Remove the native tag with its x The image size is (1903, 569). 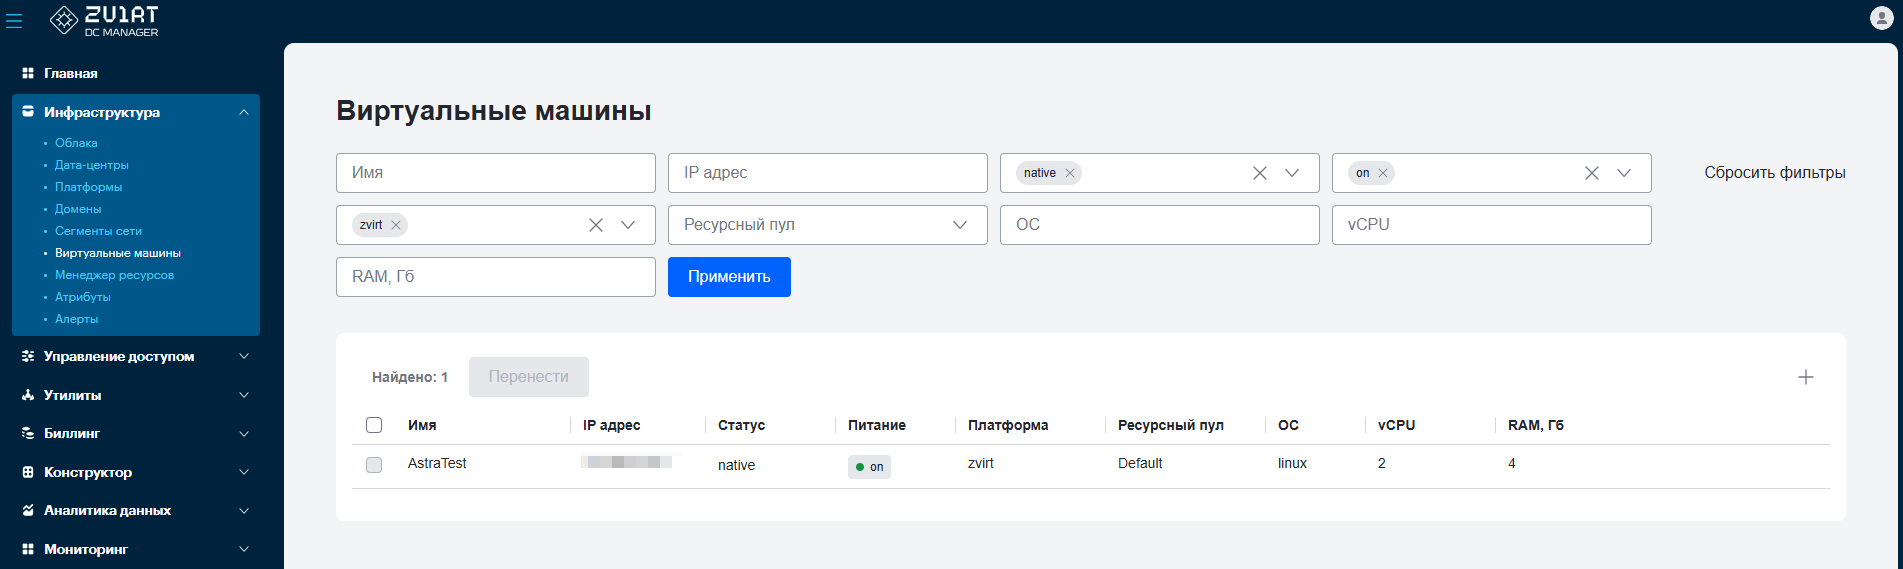click(x=1070, y=173)
